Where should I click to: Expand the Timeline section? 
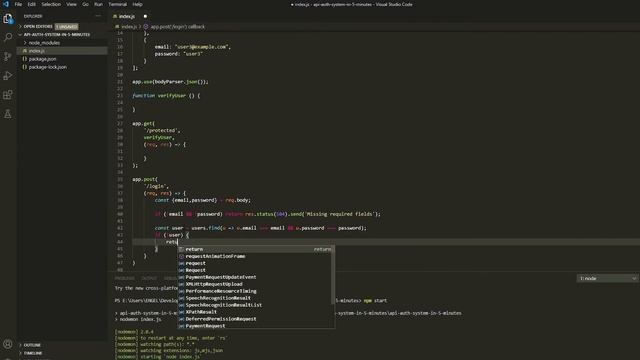[33, 353]
